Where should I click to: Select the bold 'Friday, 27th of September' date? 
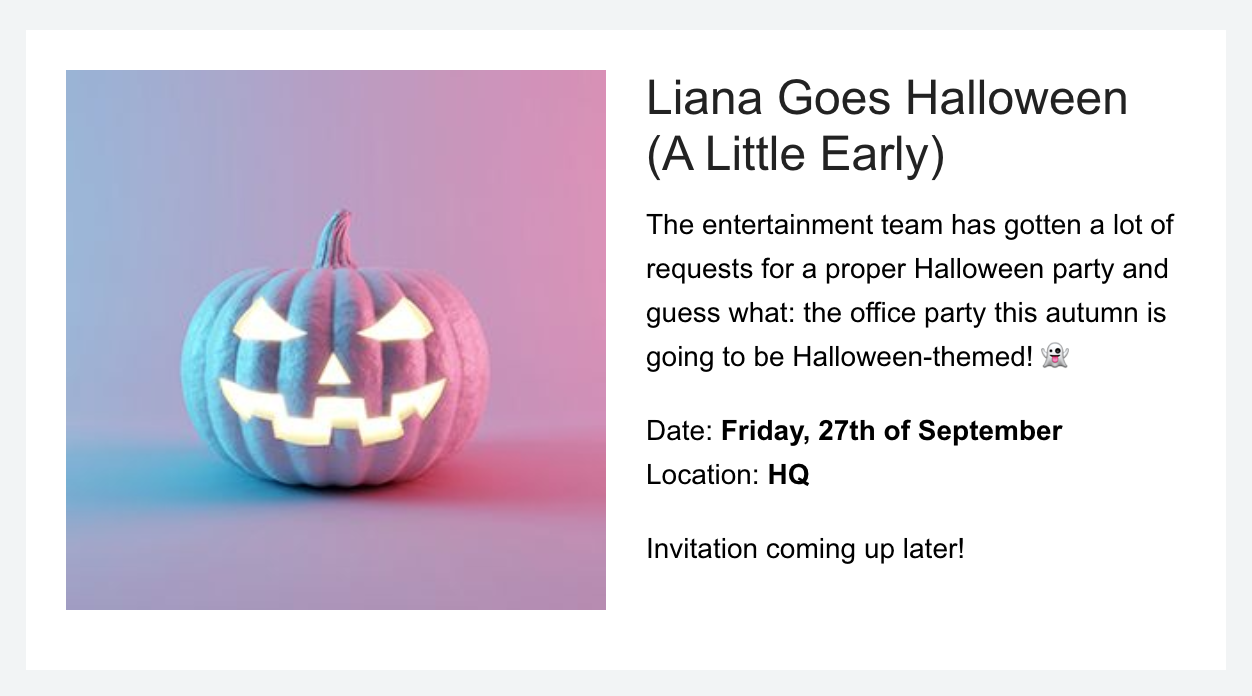point(891,431)
